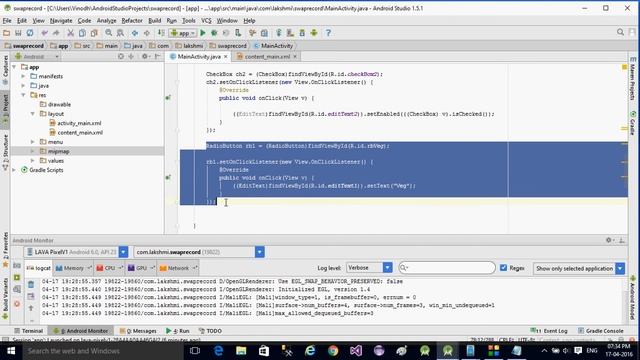Click the Attach debugger toolbar icon
This screenshot has height=360, width=640.
tap(238, 33)
